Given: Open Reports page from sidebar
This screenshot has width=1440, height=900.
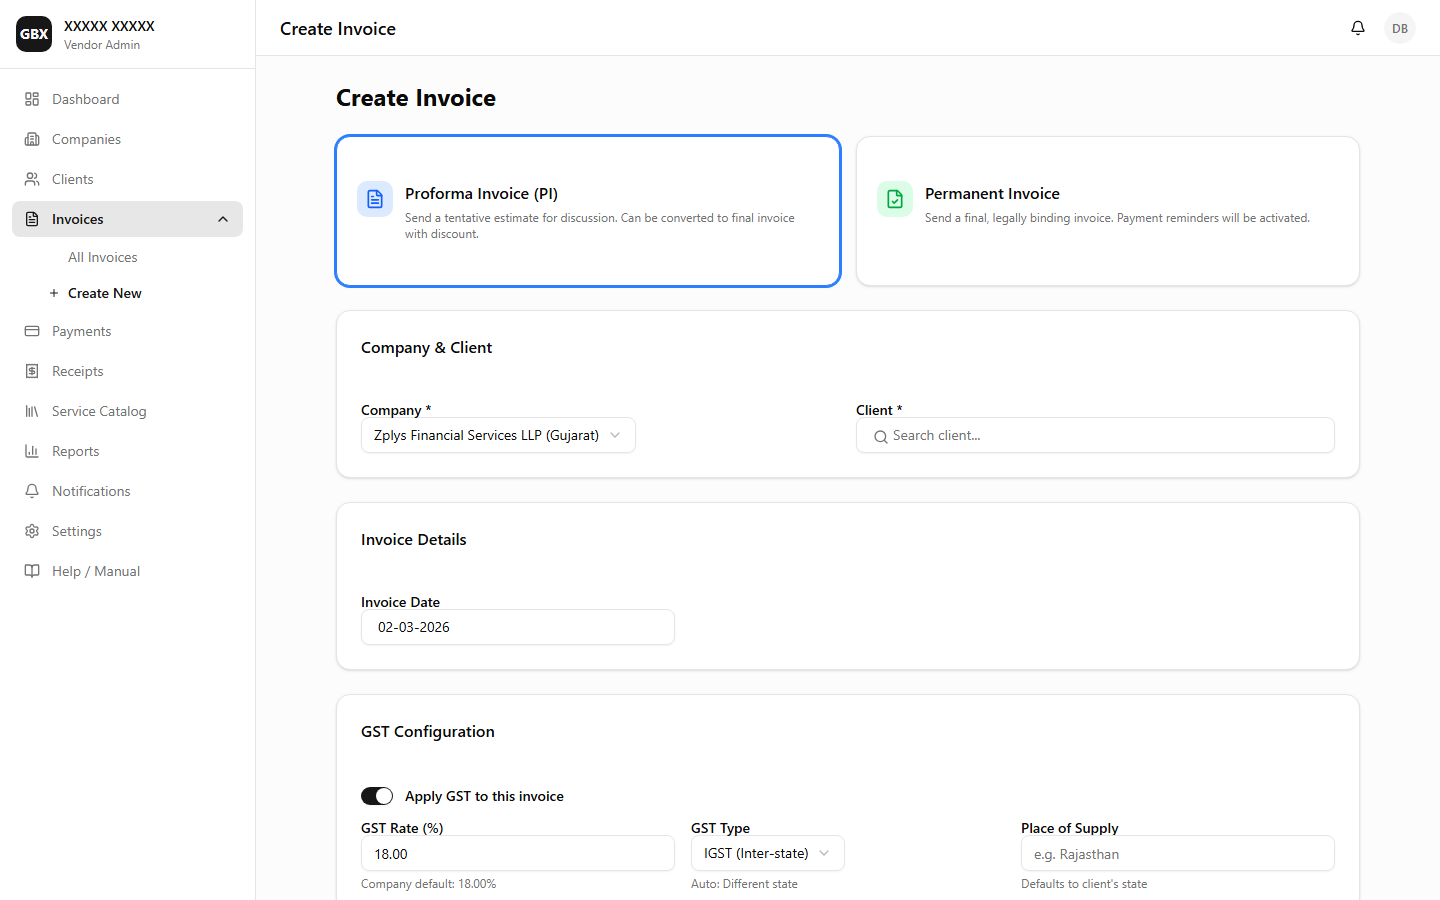Looking at the screenshot, I should pos(127,451).
